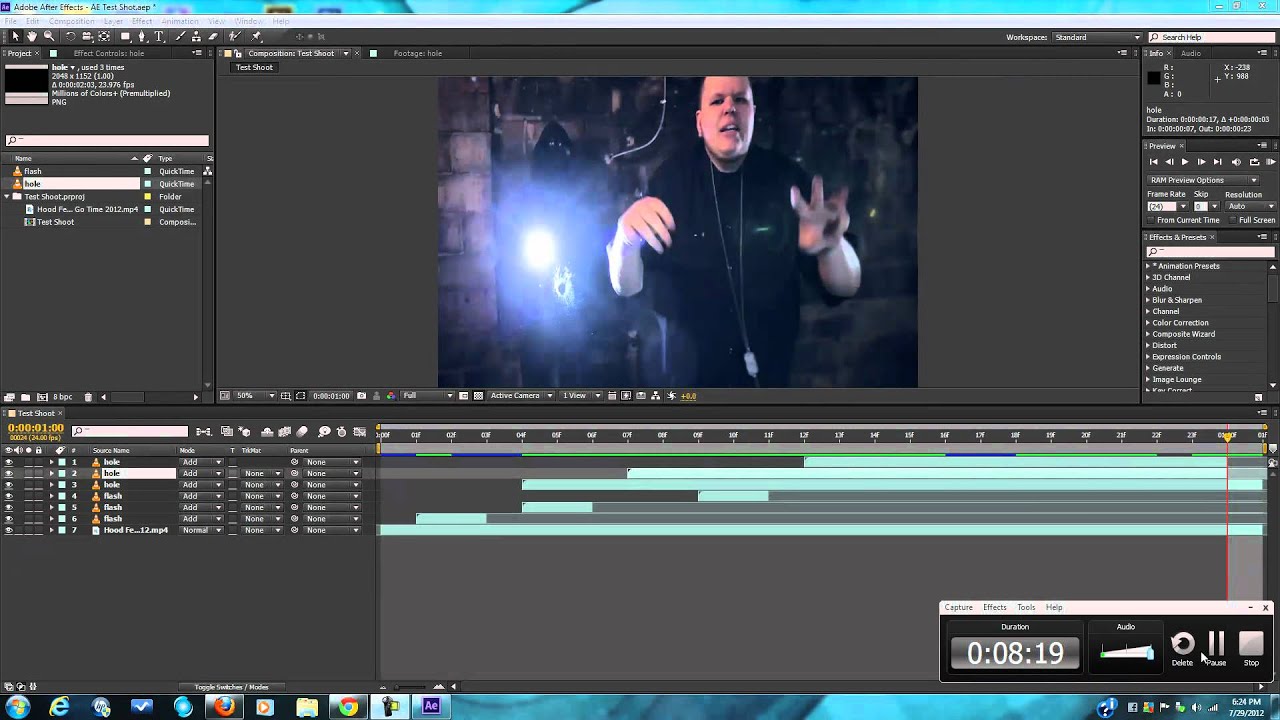Toggle the transparency grid in viewer
The image size is (1280, 720).
tap(478, 395)
